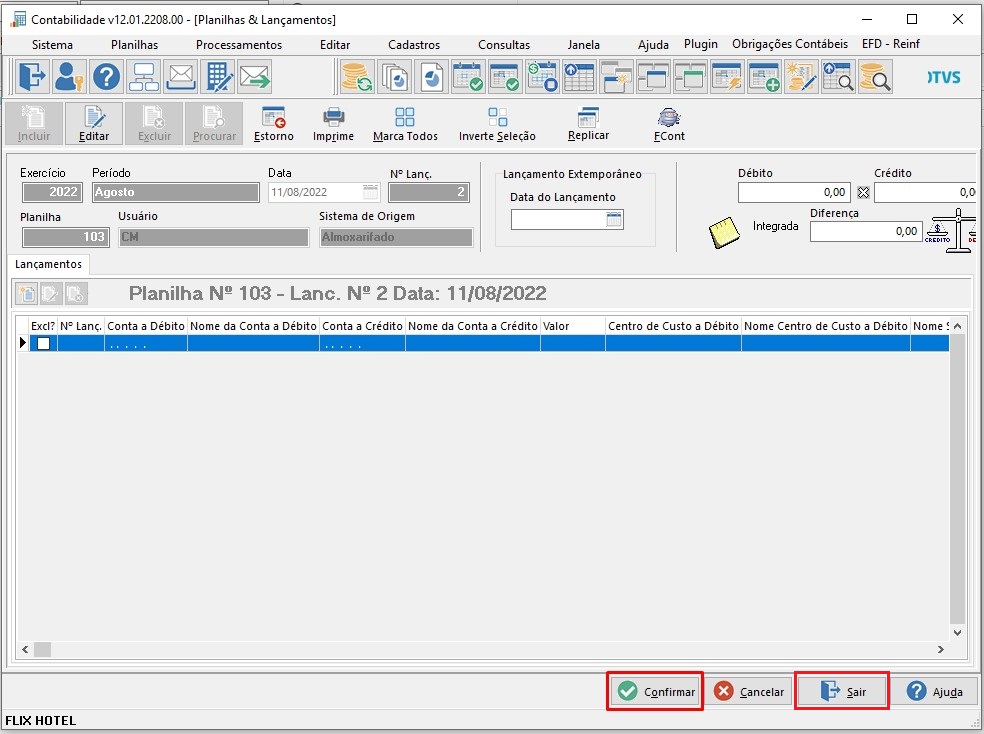Open the user with key icon

(69, 77)
